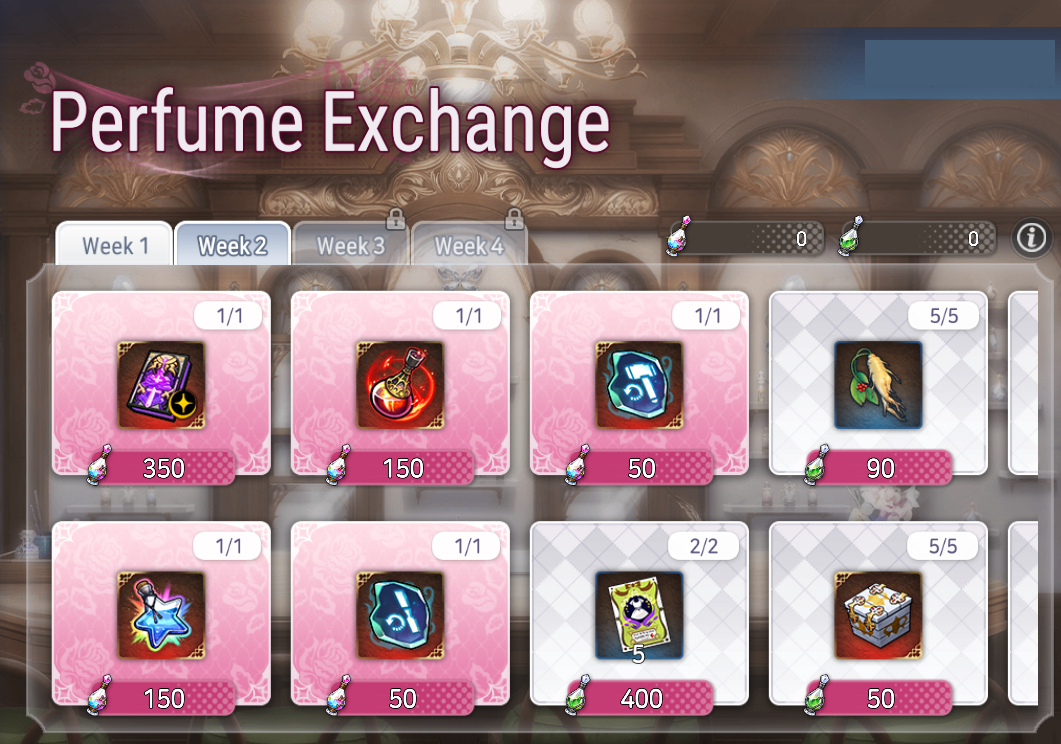Select the blade rune stone item

pyautogui.click(x=400, y=615)
